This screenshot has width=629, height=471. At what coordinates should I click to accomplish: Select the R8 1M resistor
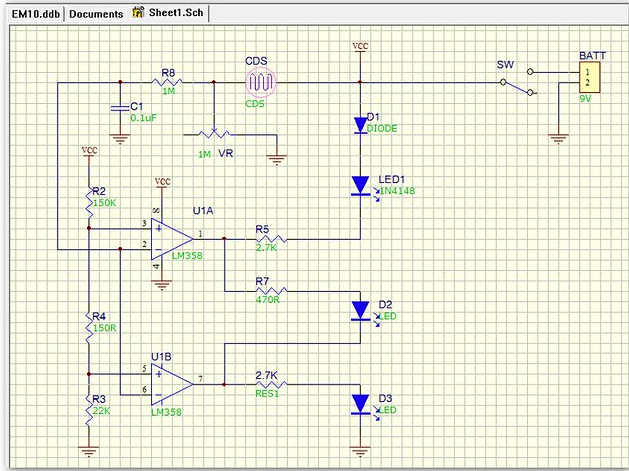[x=167, y=82]
